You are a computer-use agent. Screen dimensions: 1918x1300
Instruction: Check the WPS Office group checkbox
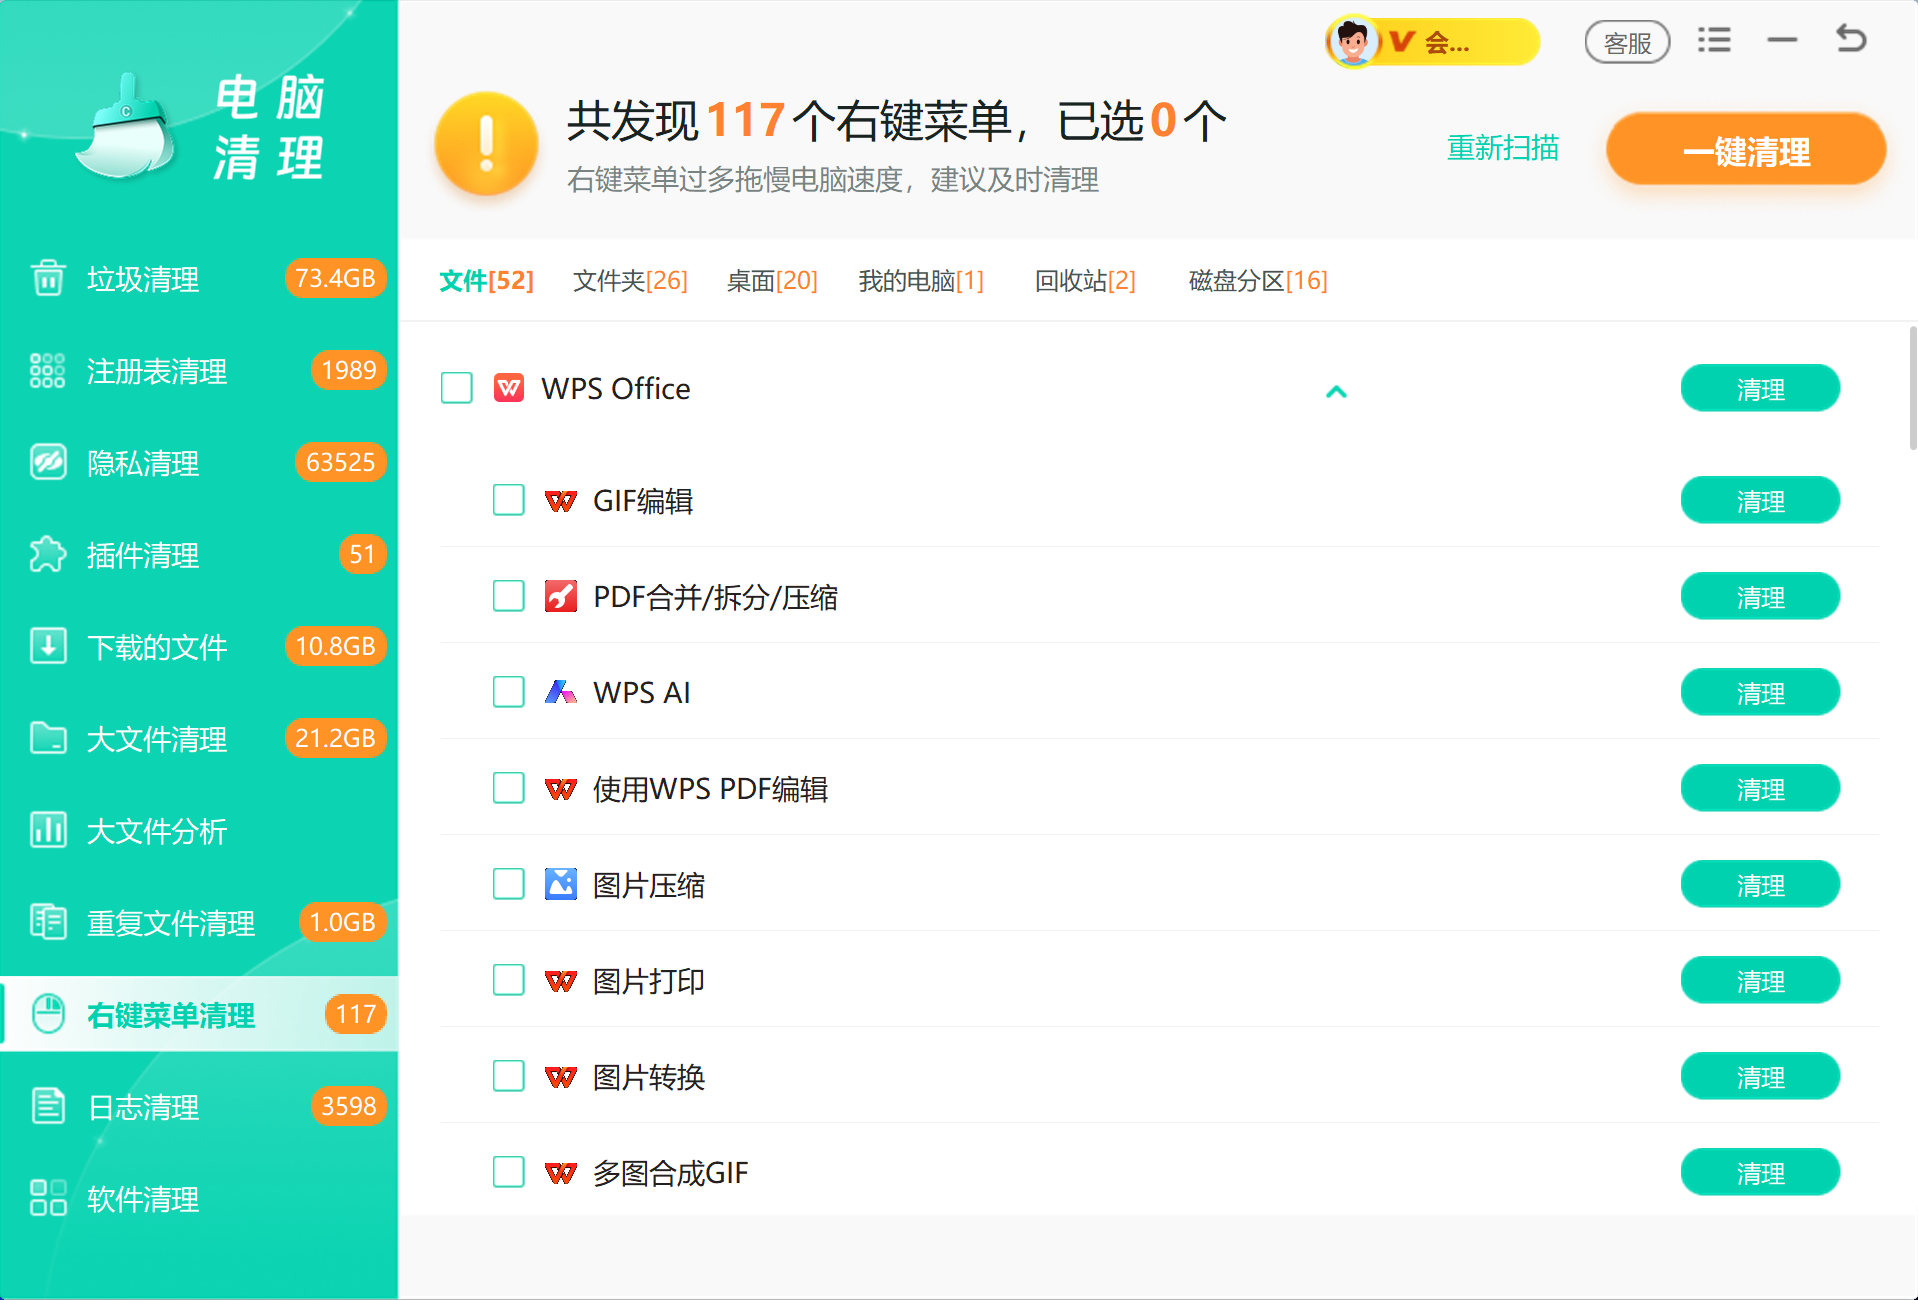[x=457, y=388]
